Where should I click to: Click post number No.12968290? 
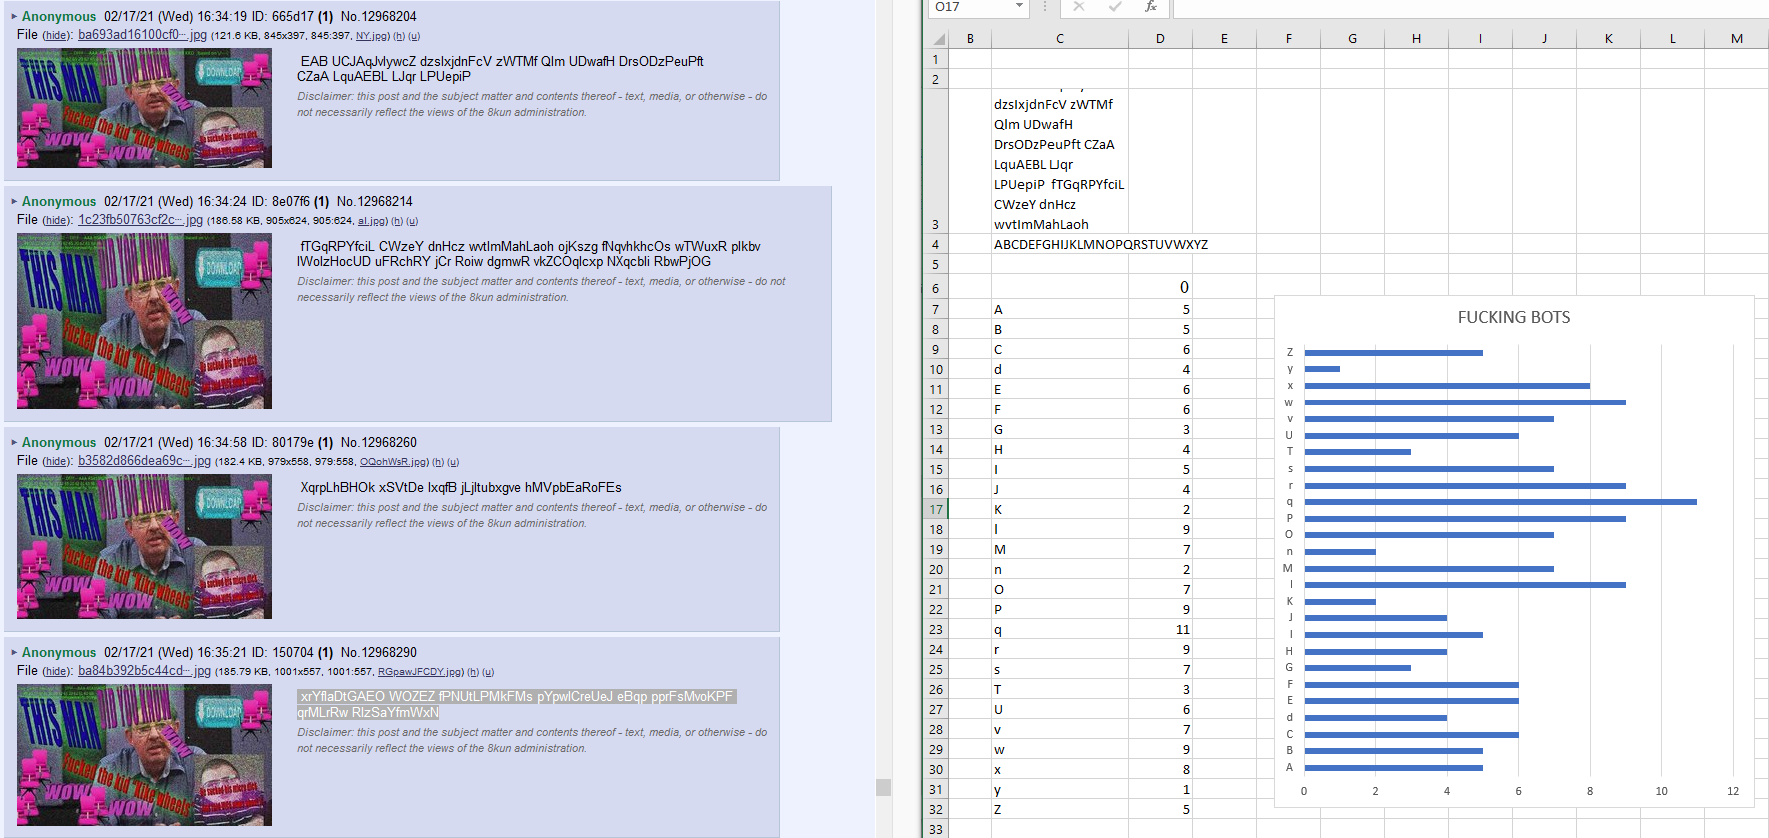coord(379,653)
